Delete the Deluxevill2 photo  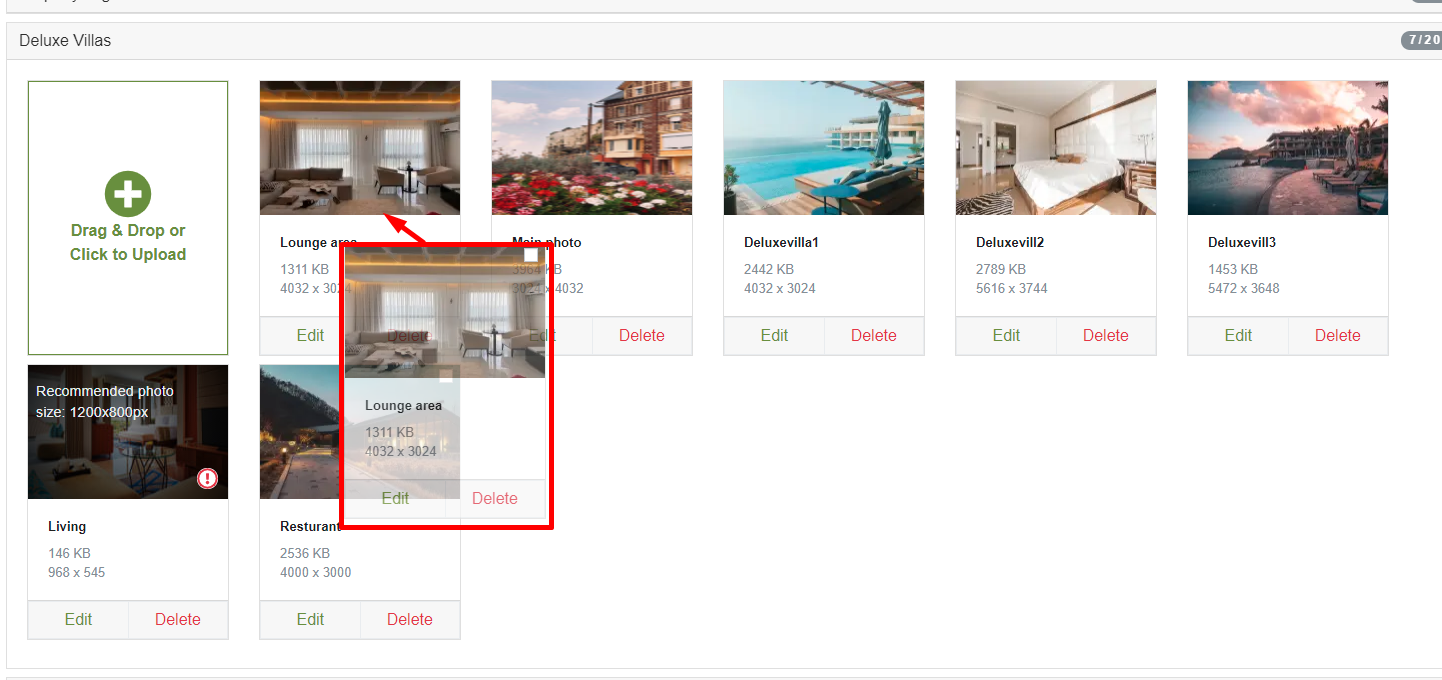point(1106,336)
